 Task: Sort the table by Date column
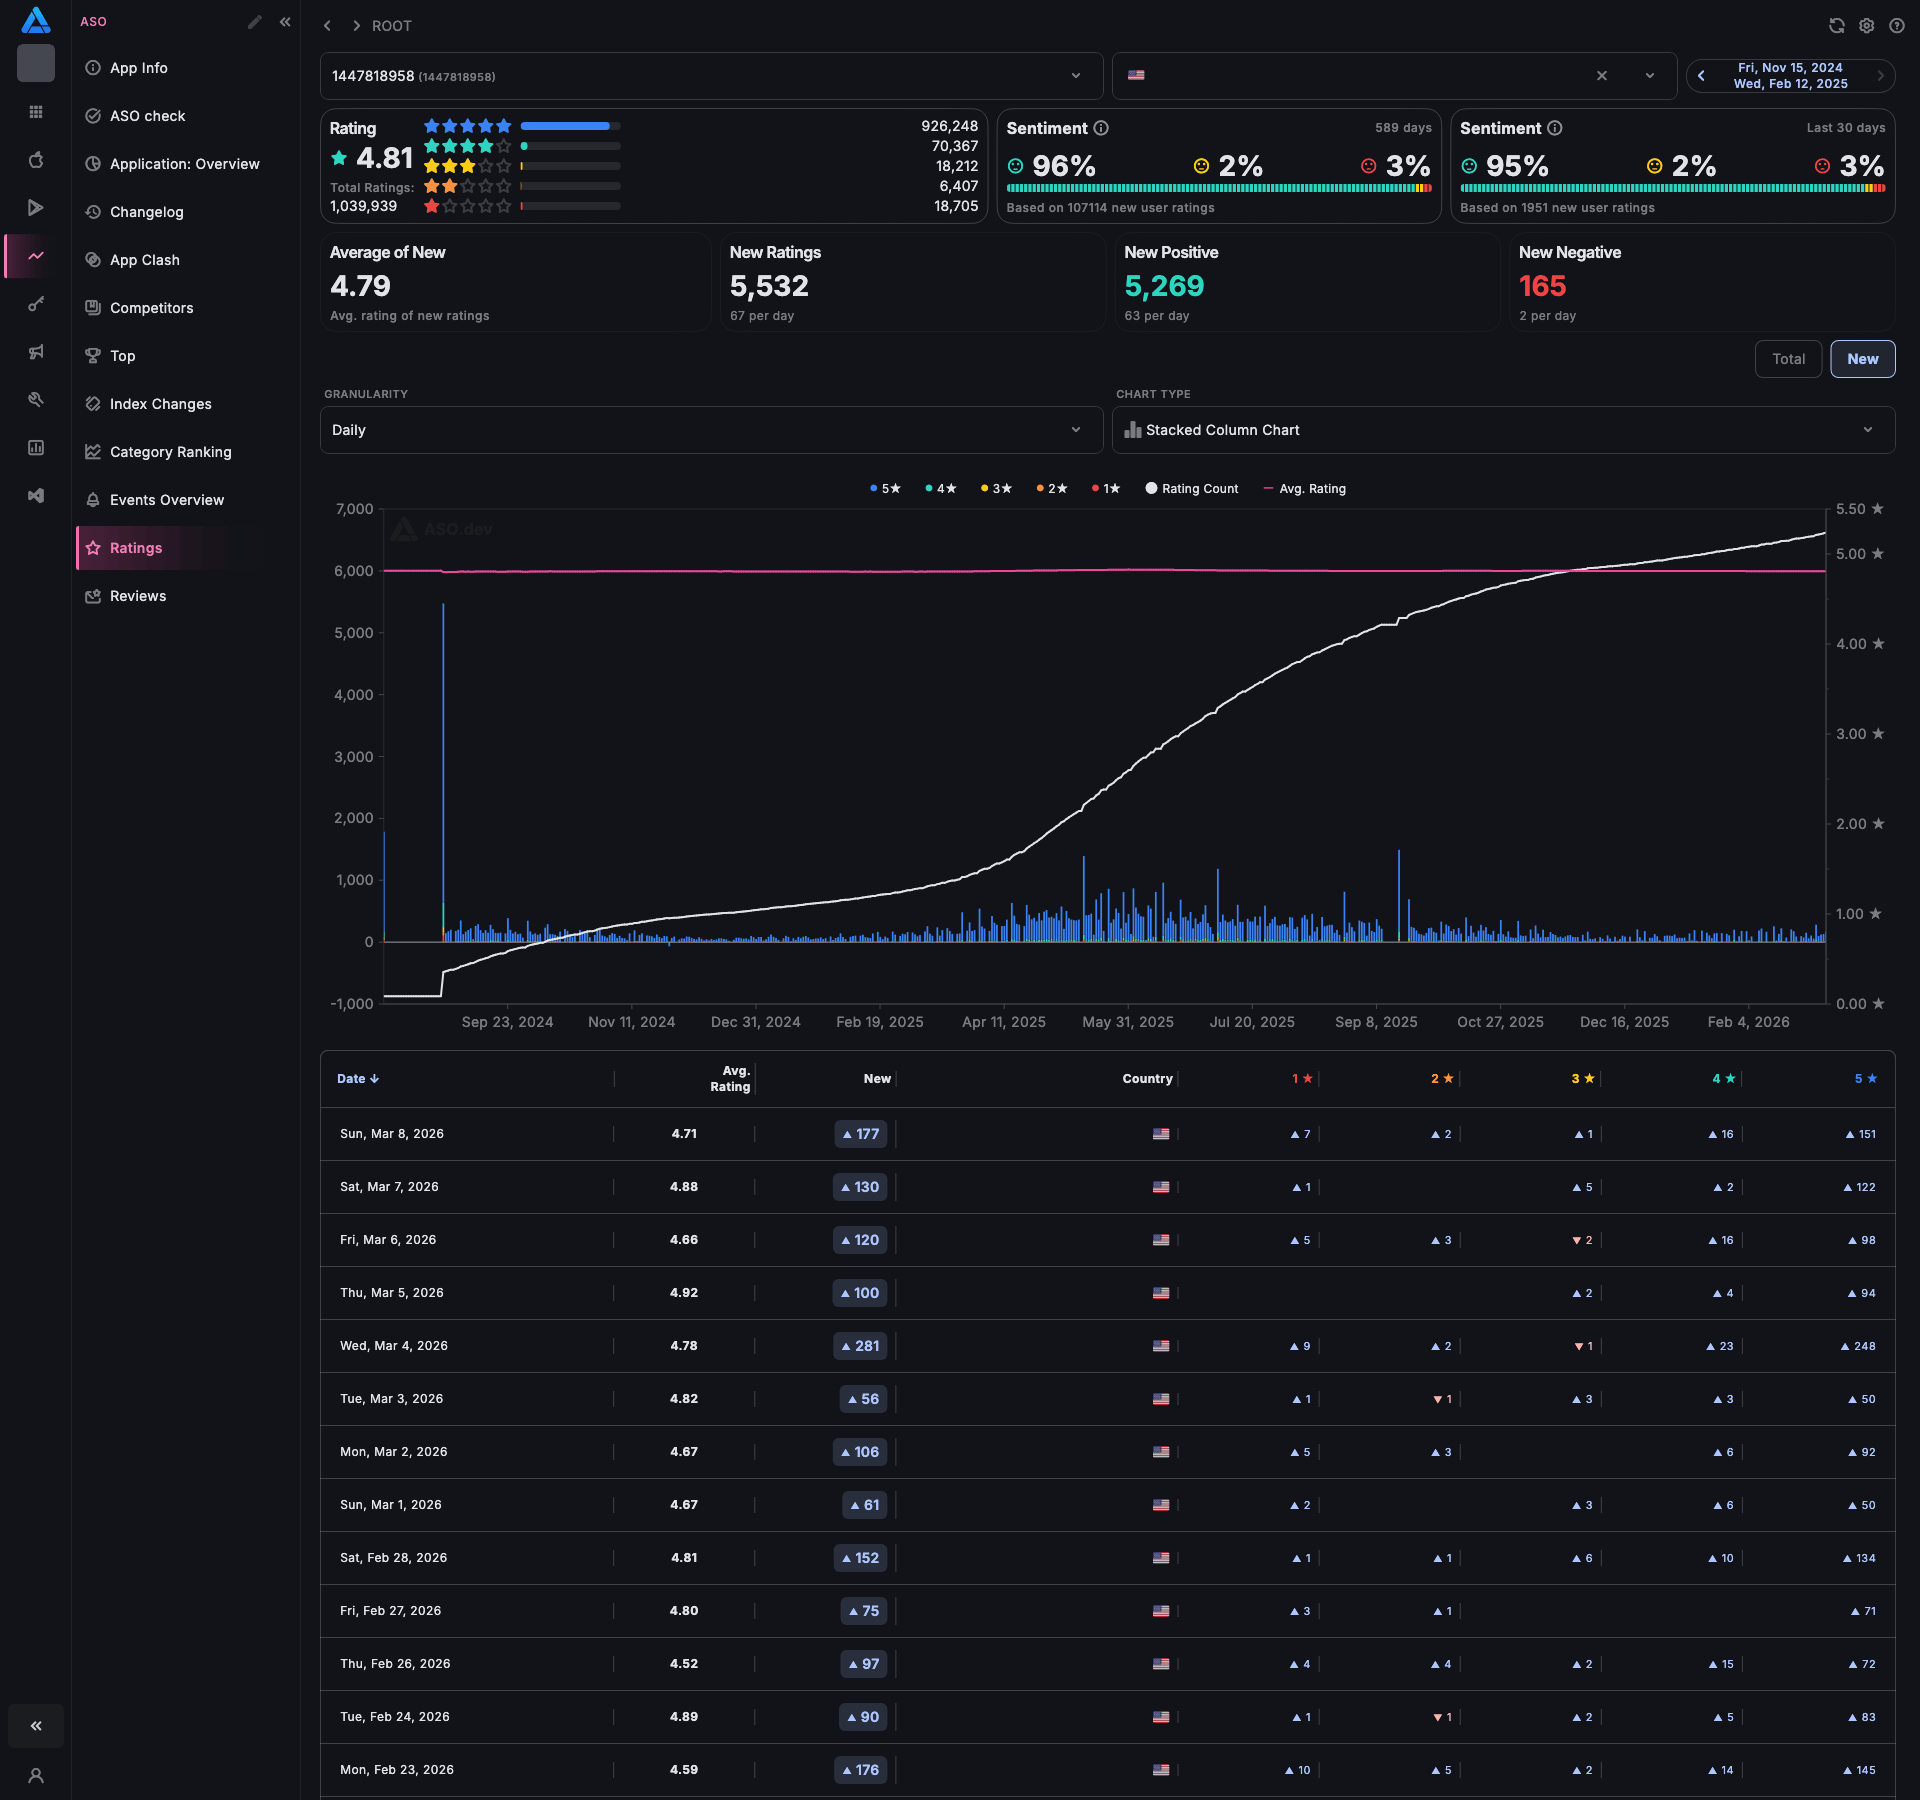[358, 1079]
